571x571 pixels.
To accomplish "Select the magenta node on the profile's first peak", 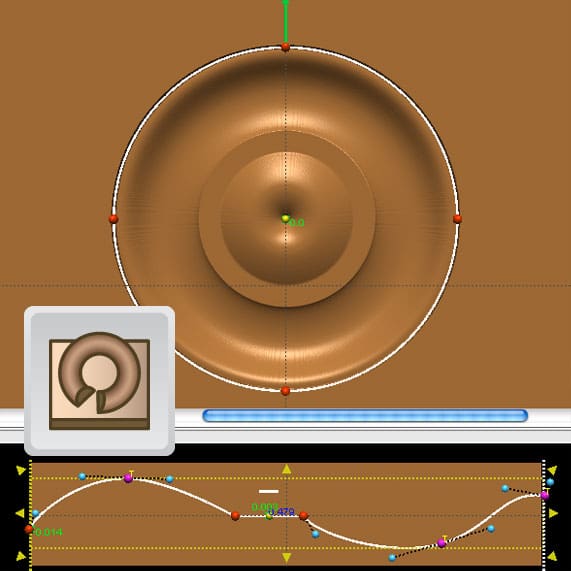I will 128,478.
